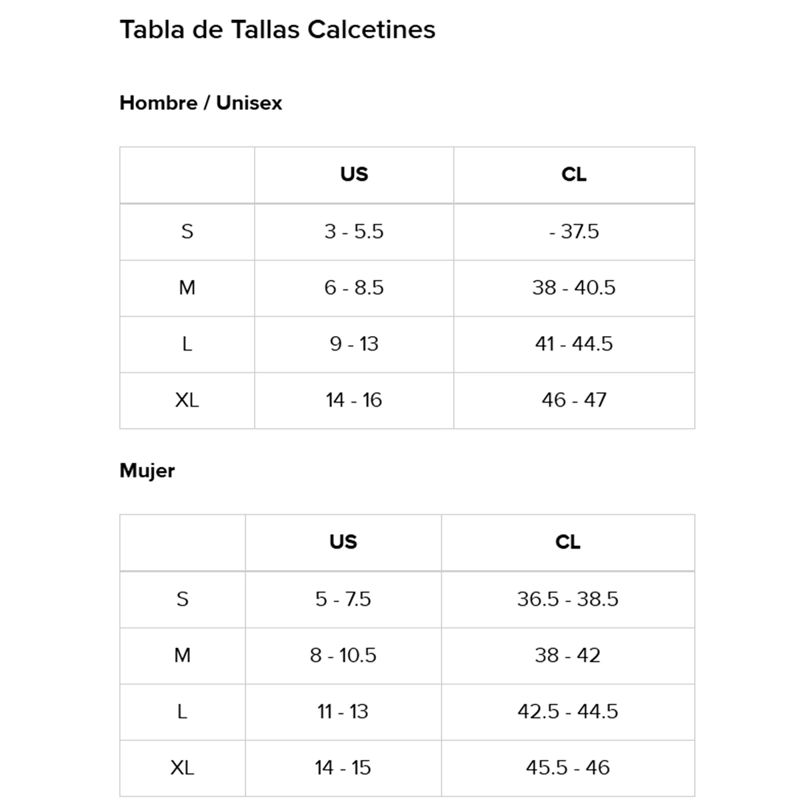This screenshot has height=800, width=800.
Task: Select the 'Hombre / Unisex' section heading
Action: coord(201,103)
